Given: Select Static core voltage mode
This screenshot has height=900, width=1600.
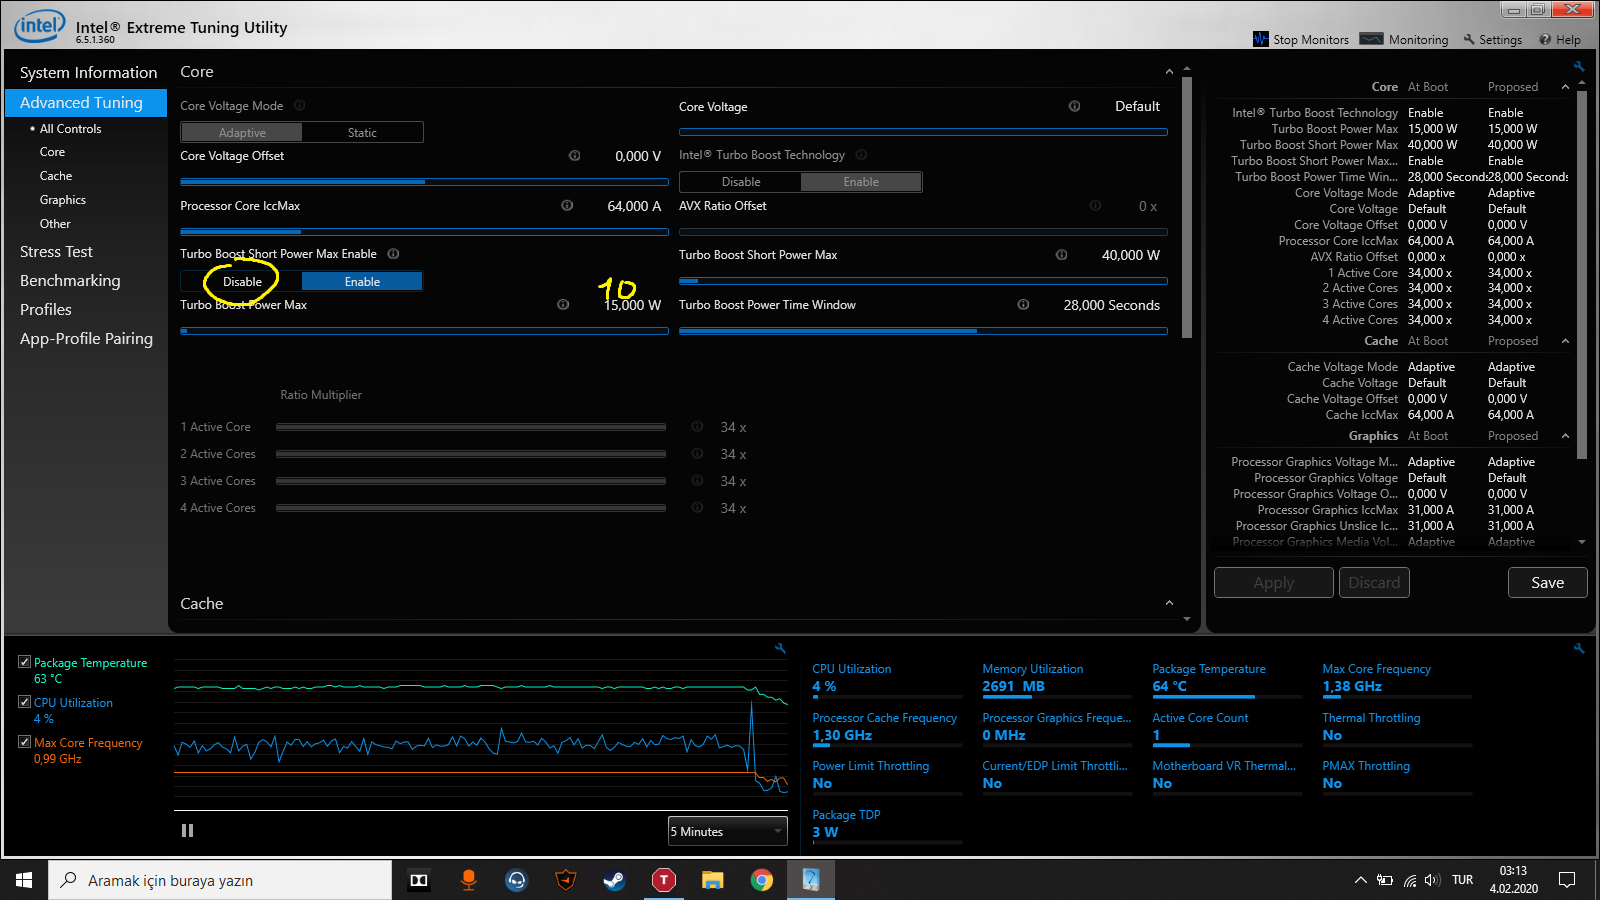Looking at the screenshot, I should (x=362, y=133).
